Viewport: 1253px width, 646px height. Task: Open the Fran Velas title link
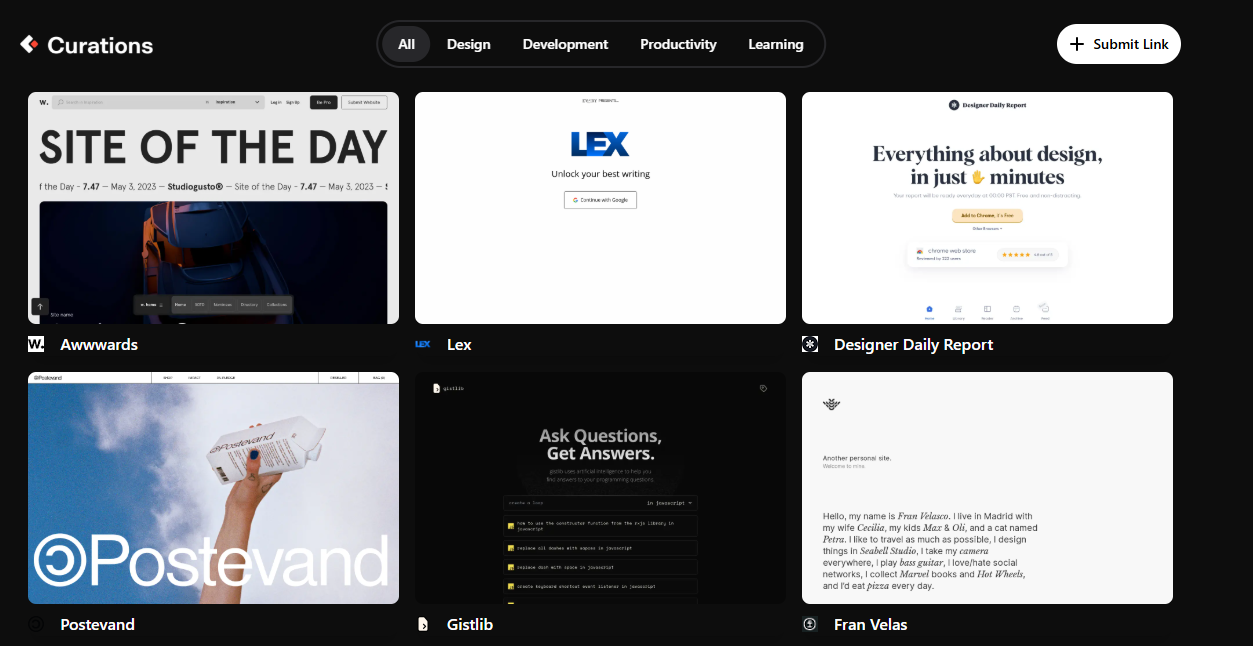point(871,624)
